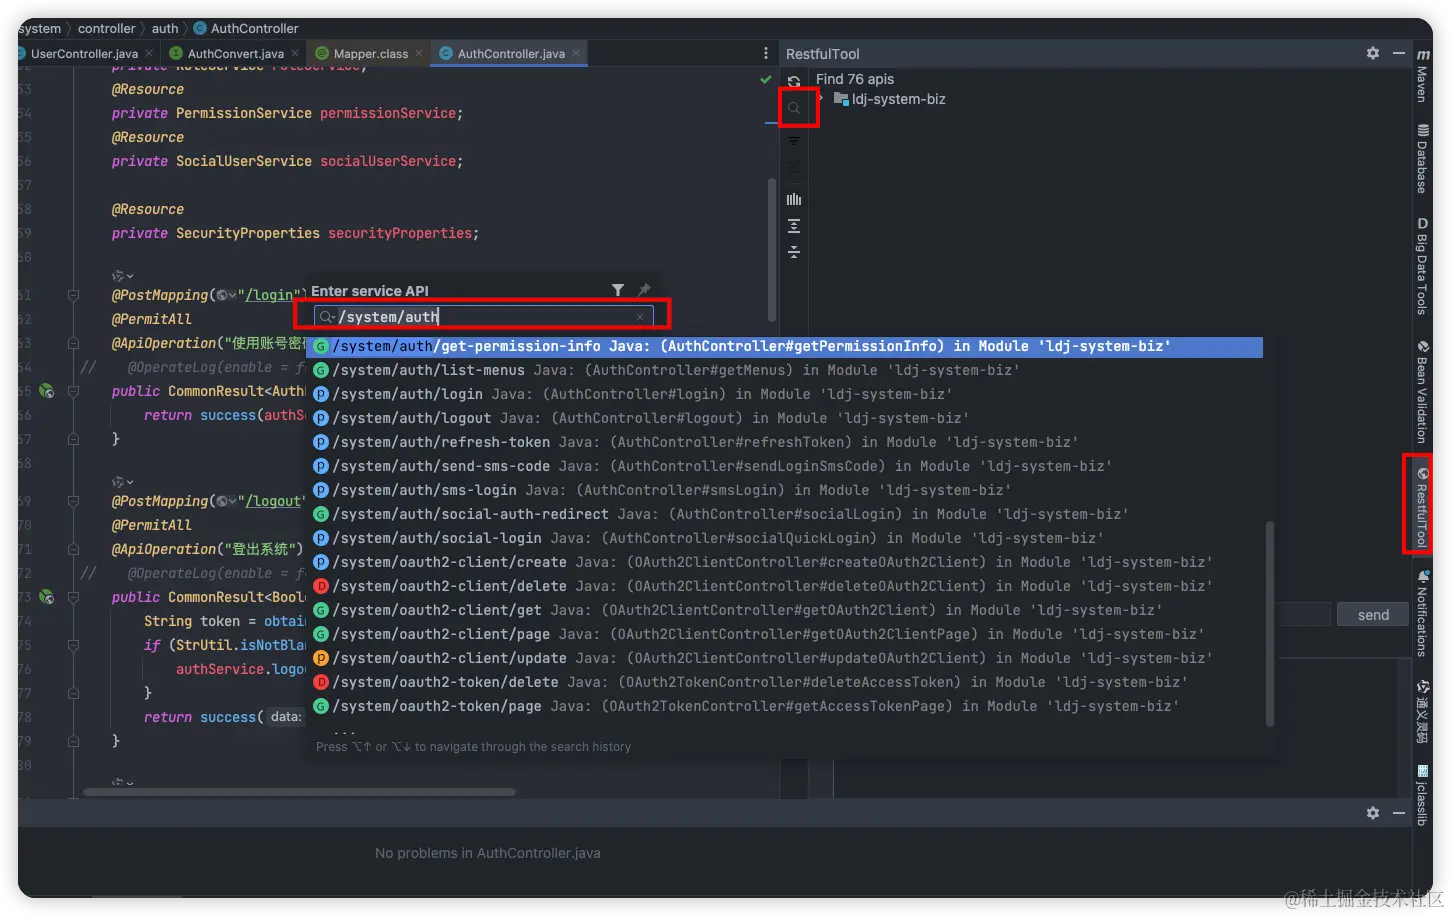Clear the service API search text

tap(640, 317)
